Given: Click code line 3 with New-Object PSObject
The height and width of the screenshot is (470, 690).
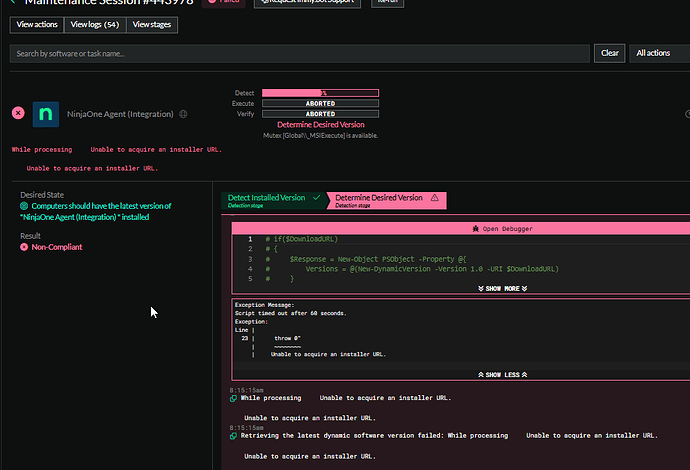Looking at the screenshot, I should coord(366,259).
